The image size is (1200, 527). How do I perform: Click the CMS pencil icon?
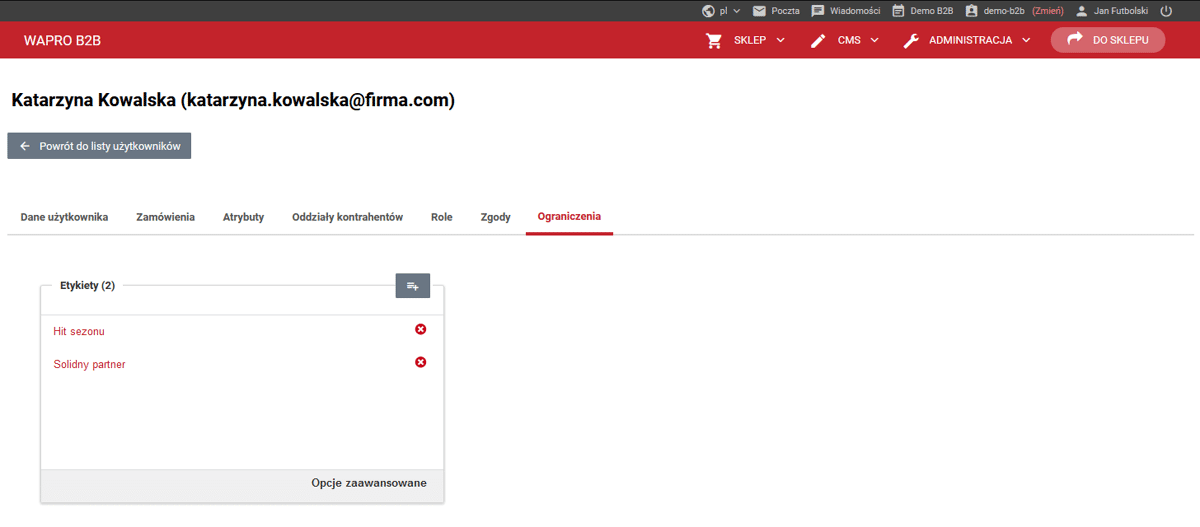818,41
